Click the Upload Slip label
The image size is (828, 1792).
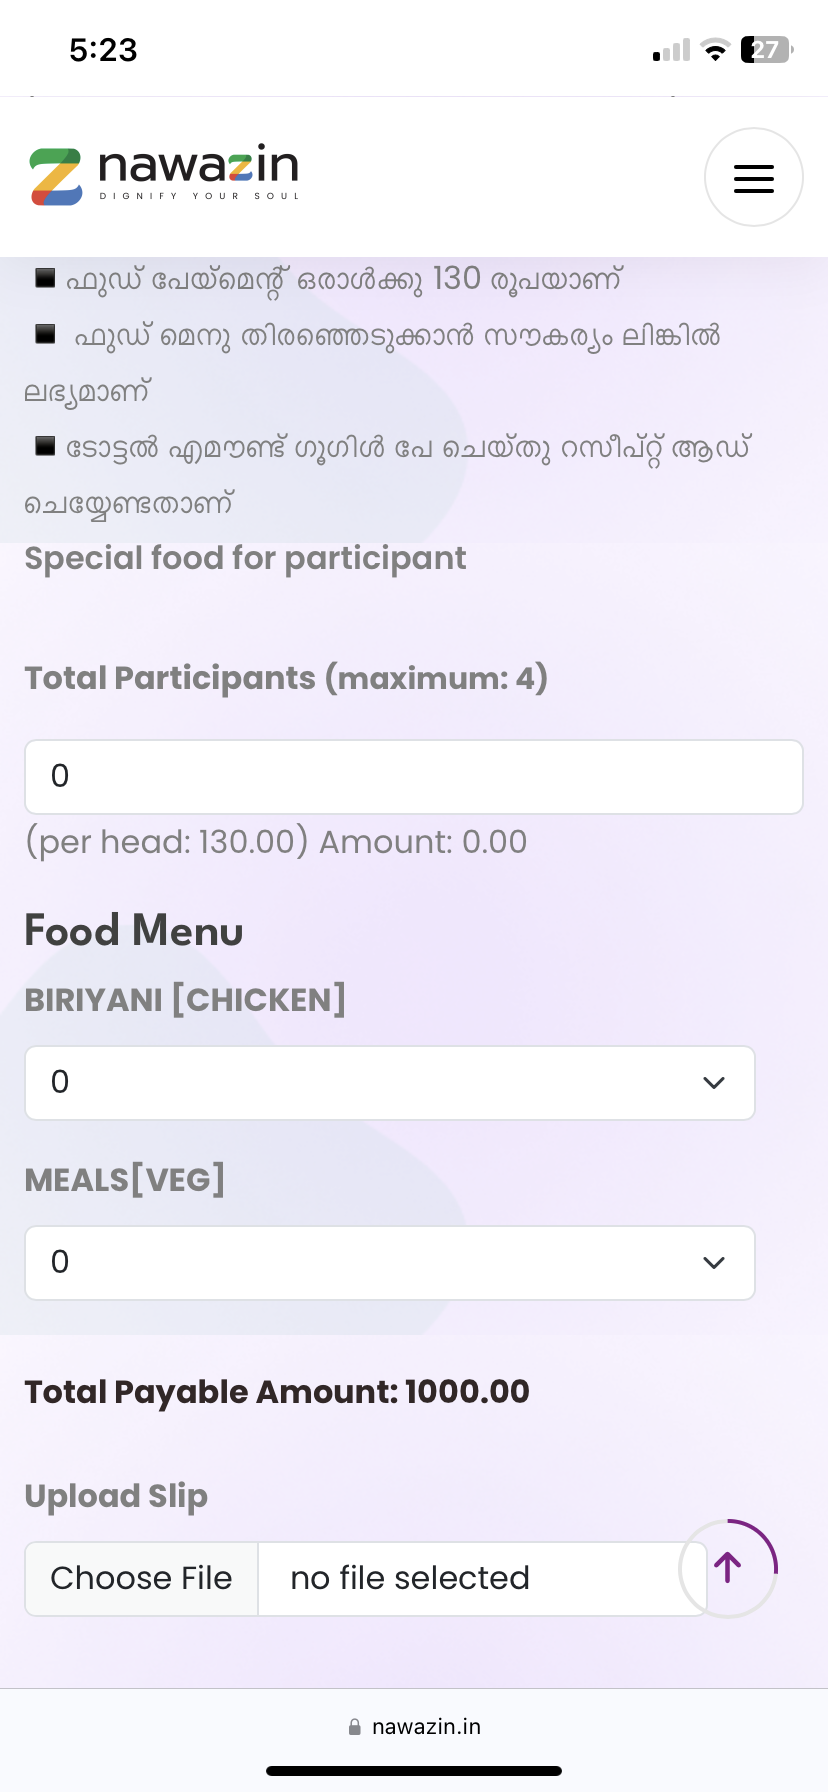116,1496
